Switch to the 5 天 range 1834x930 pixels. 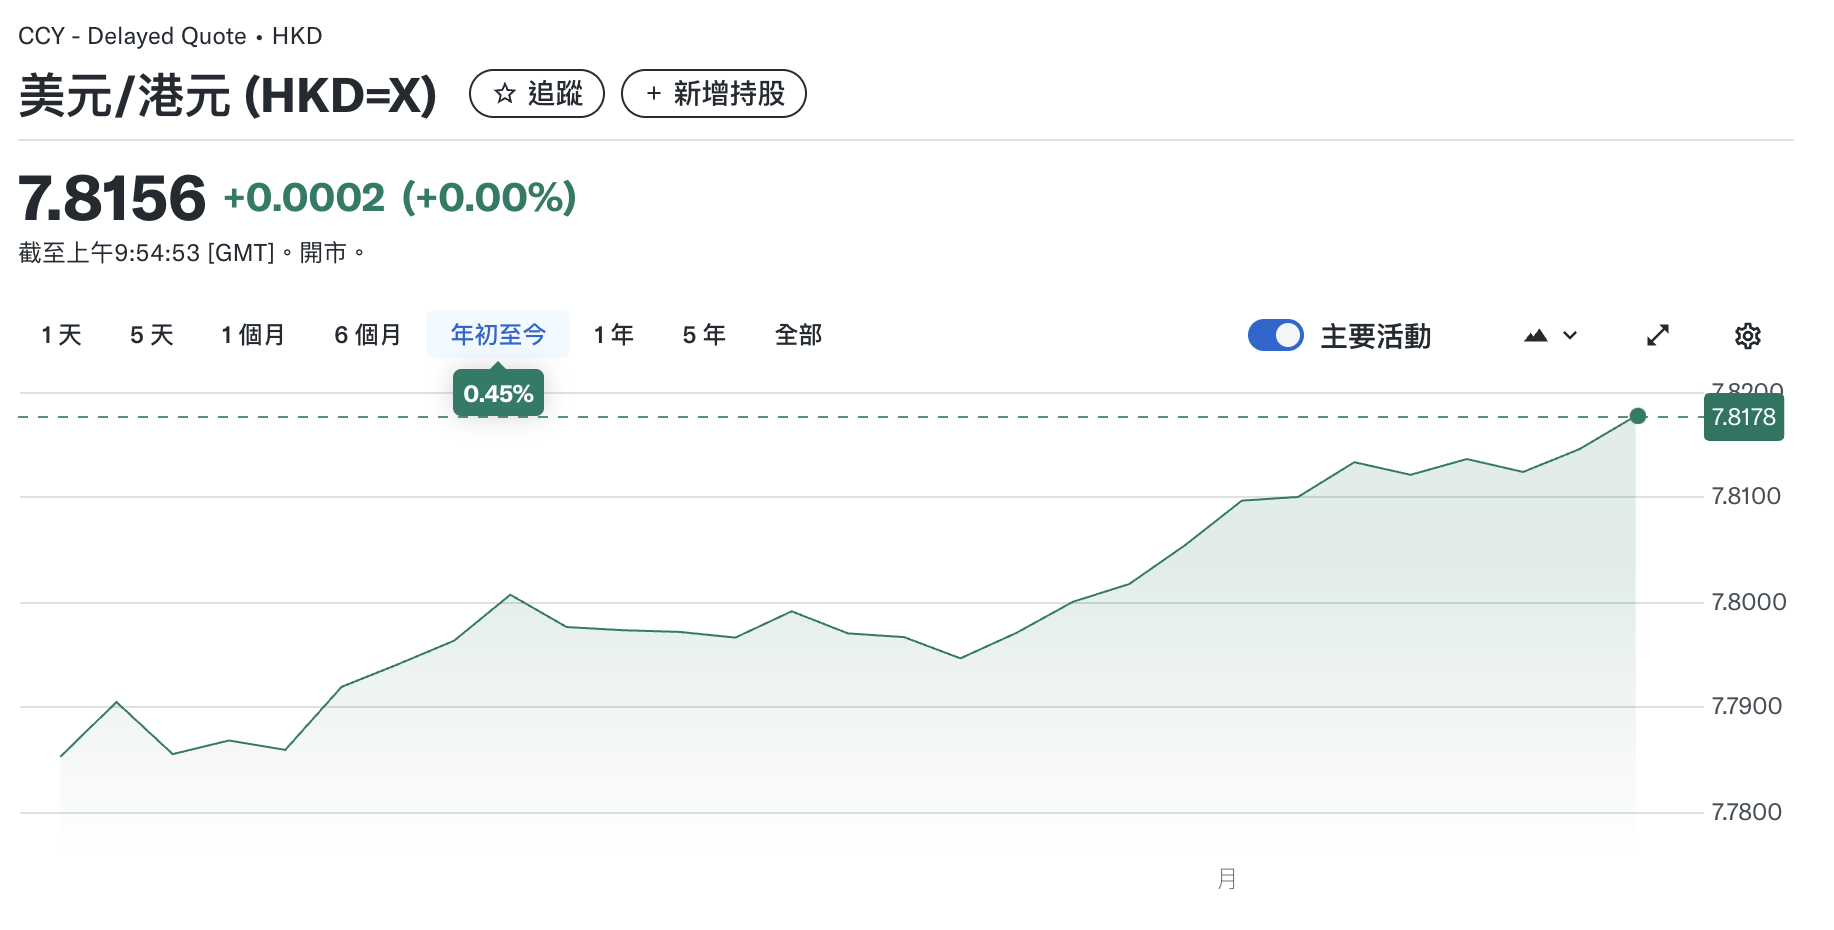click(x=152, y=335)
